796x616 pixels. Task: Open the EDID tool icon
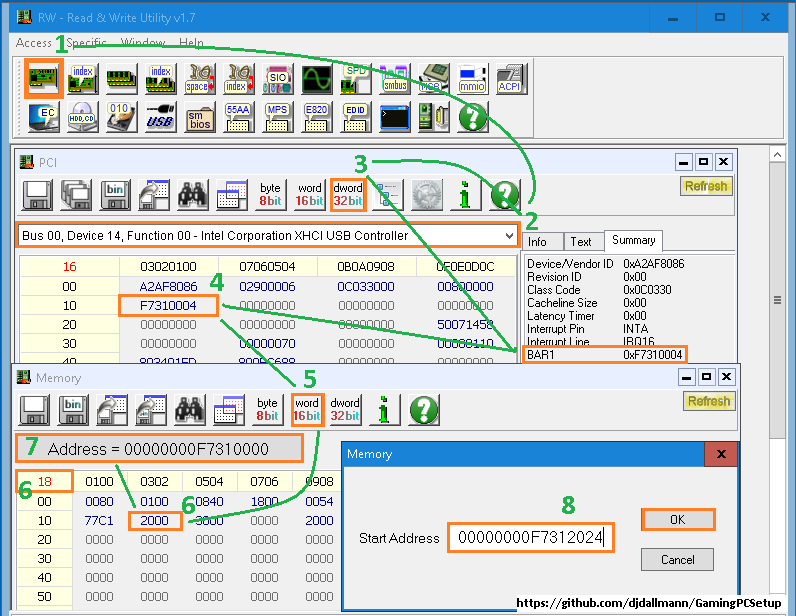coord(355,117)
